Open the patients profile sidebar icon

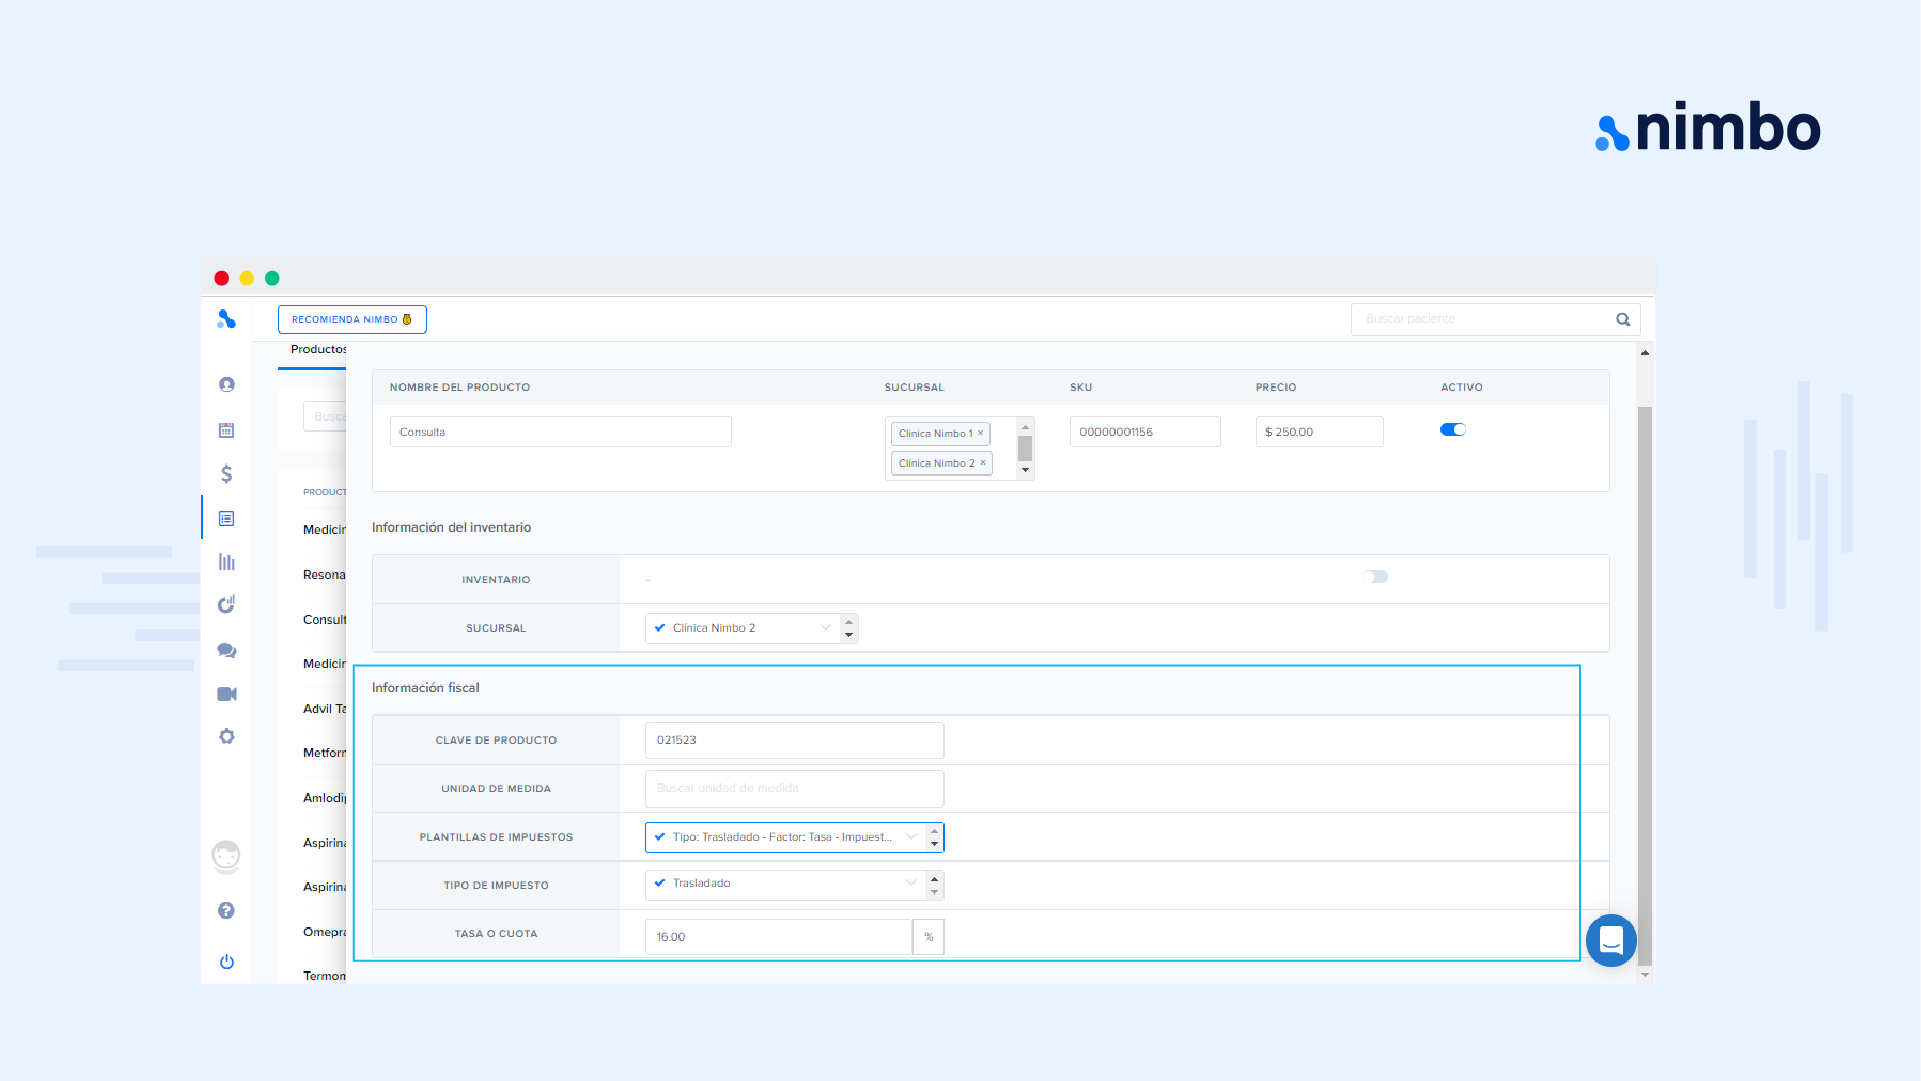(227, 385)
